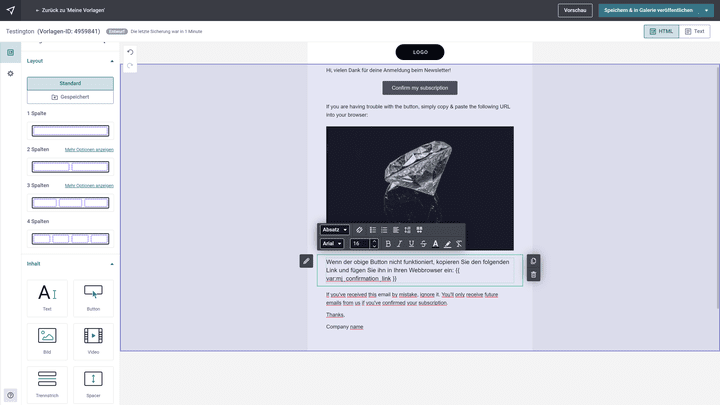720x405 pixels.
Task: Toggle underline formatting
Action: pos(411,244)
